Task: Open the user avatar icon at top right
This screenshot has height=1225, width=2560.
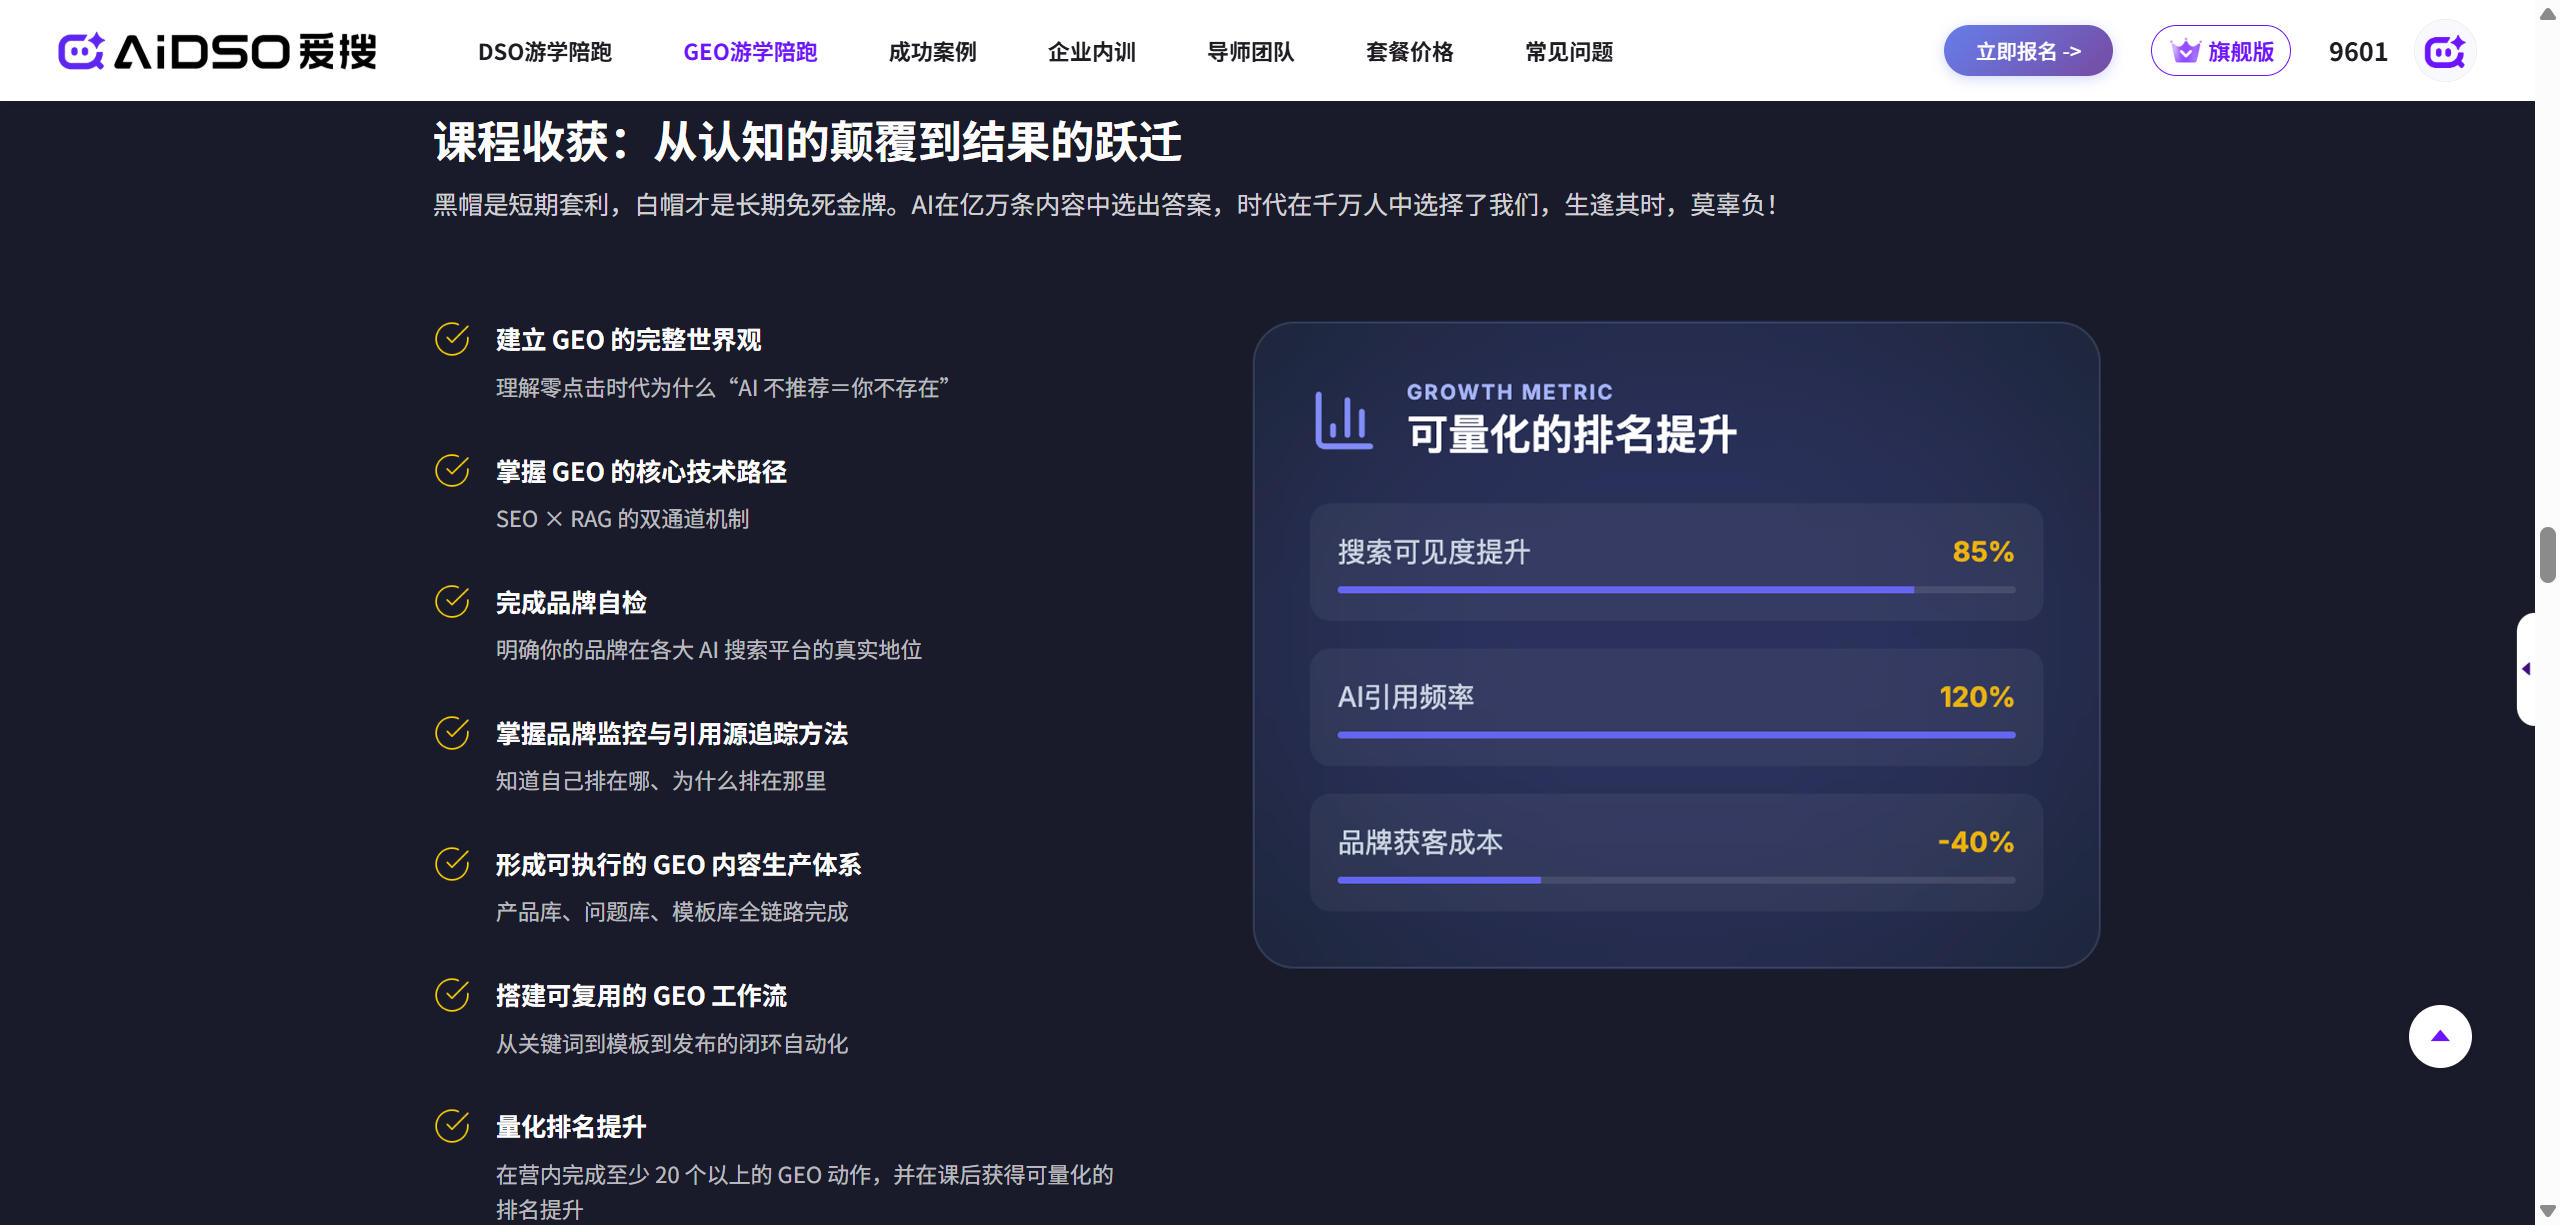Action: [x=2444, y=51]
